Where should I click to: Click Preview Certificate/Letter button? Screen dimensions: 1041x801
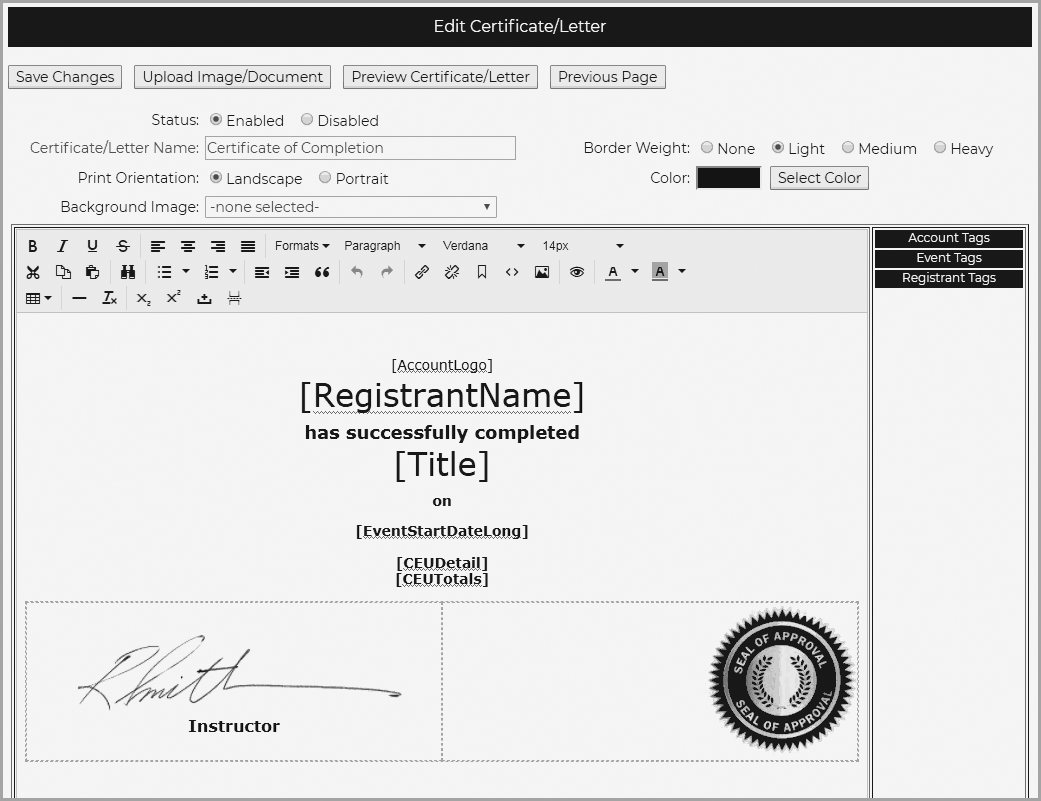click(x=440, y=77)
